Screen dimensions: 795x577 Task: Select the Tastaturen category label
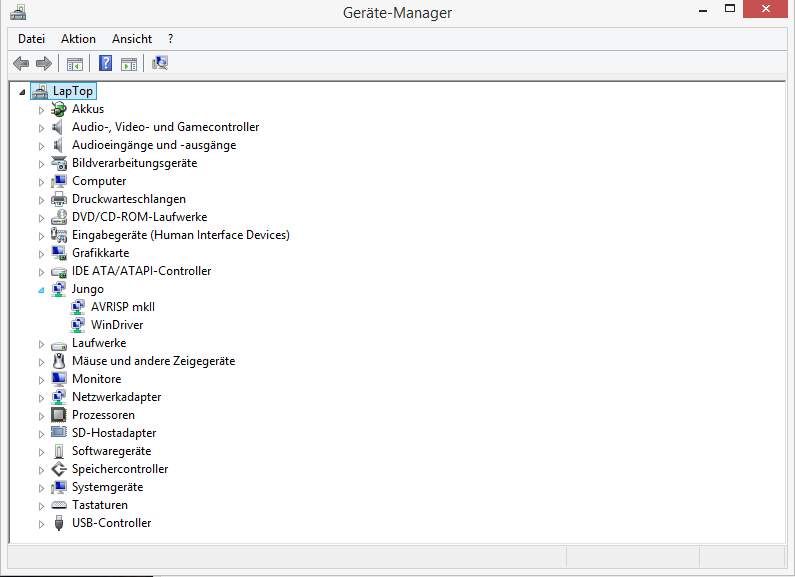click(x=100, y=505)
